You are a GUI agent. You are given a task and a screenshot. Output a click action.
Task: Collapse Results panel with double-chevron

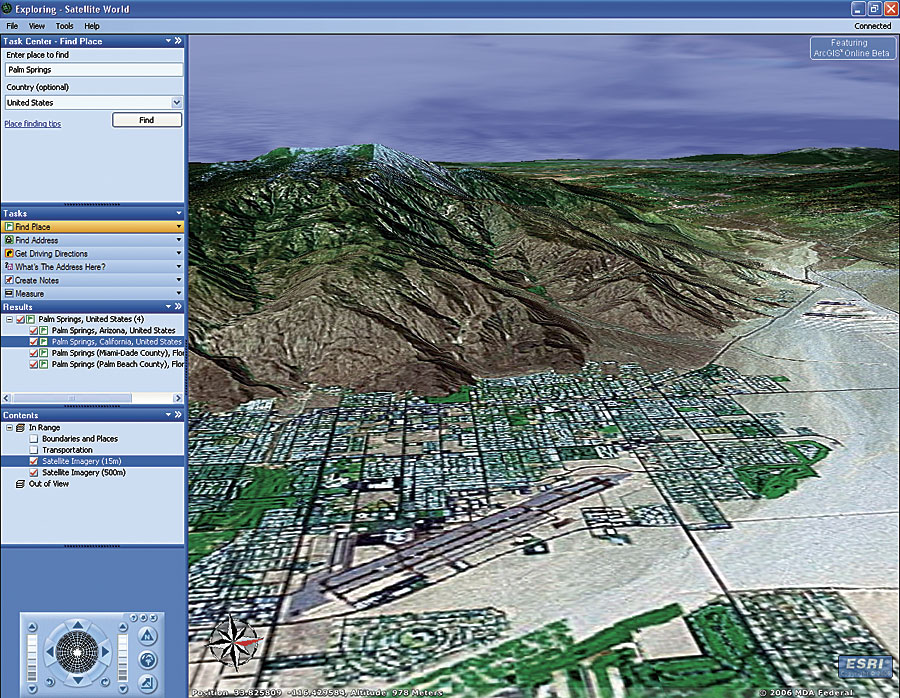tap(178, 307)
